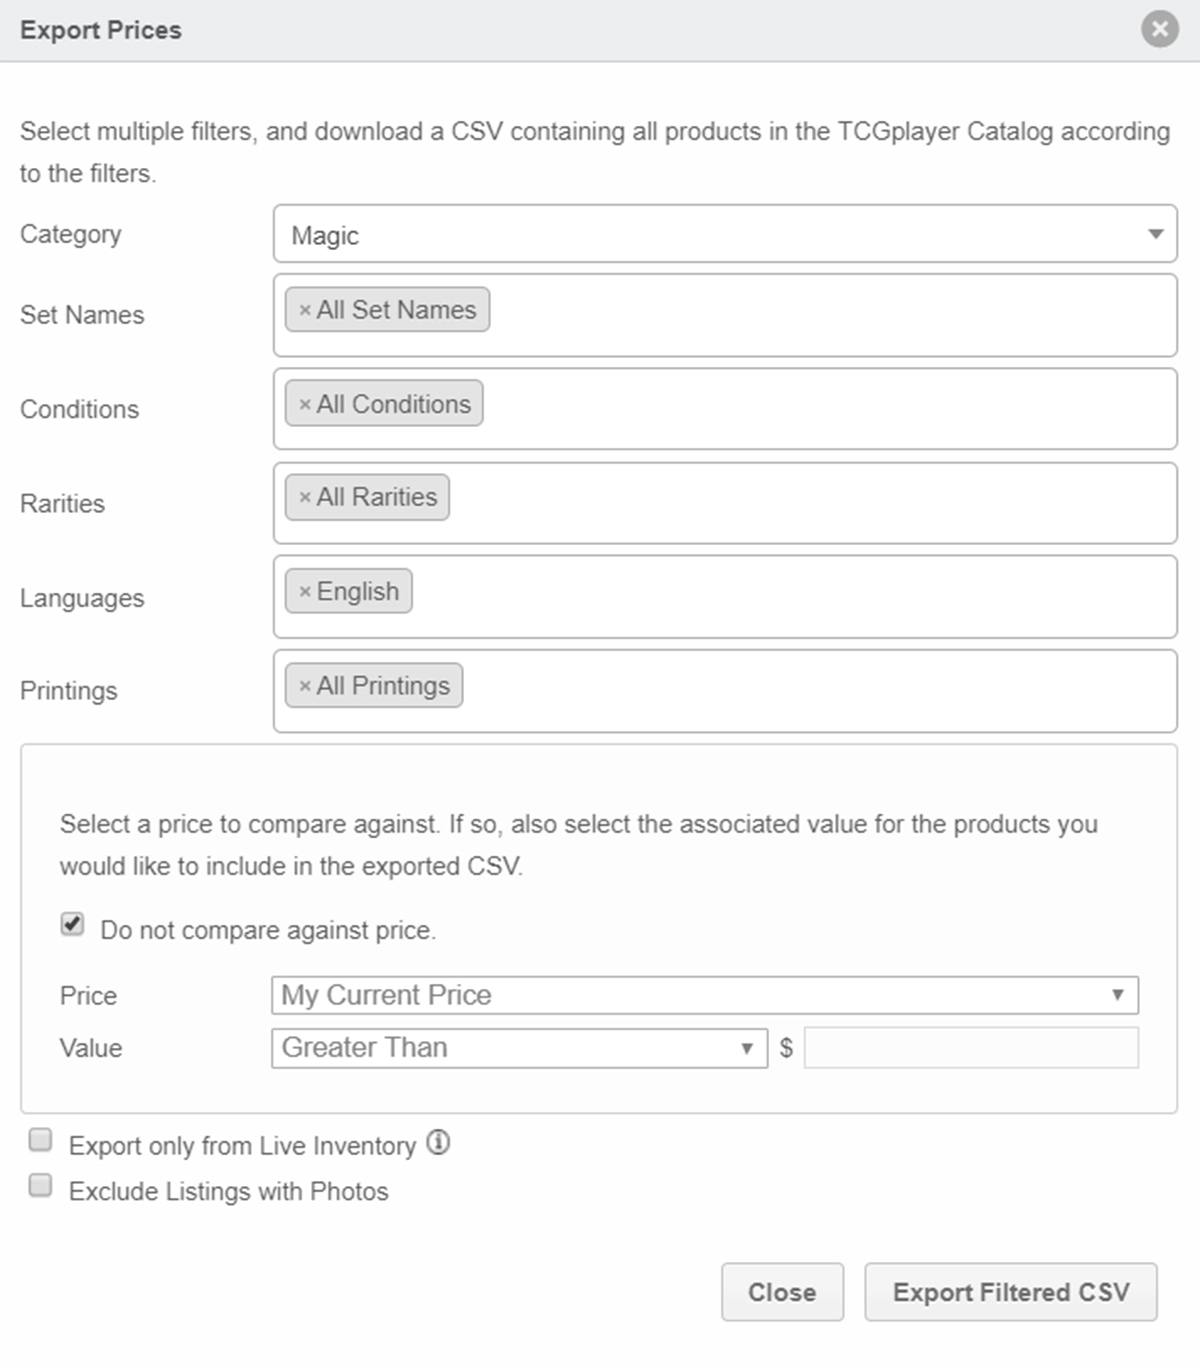Close the Export Prices dialog with X icon
Image resolution: width=1200 pixels, height=1367 pixels.
tap(1159, 30)
